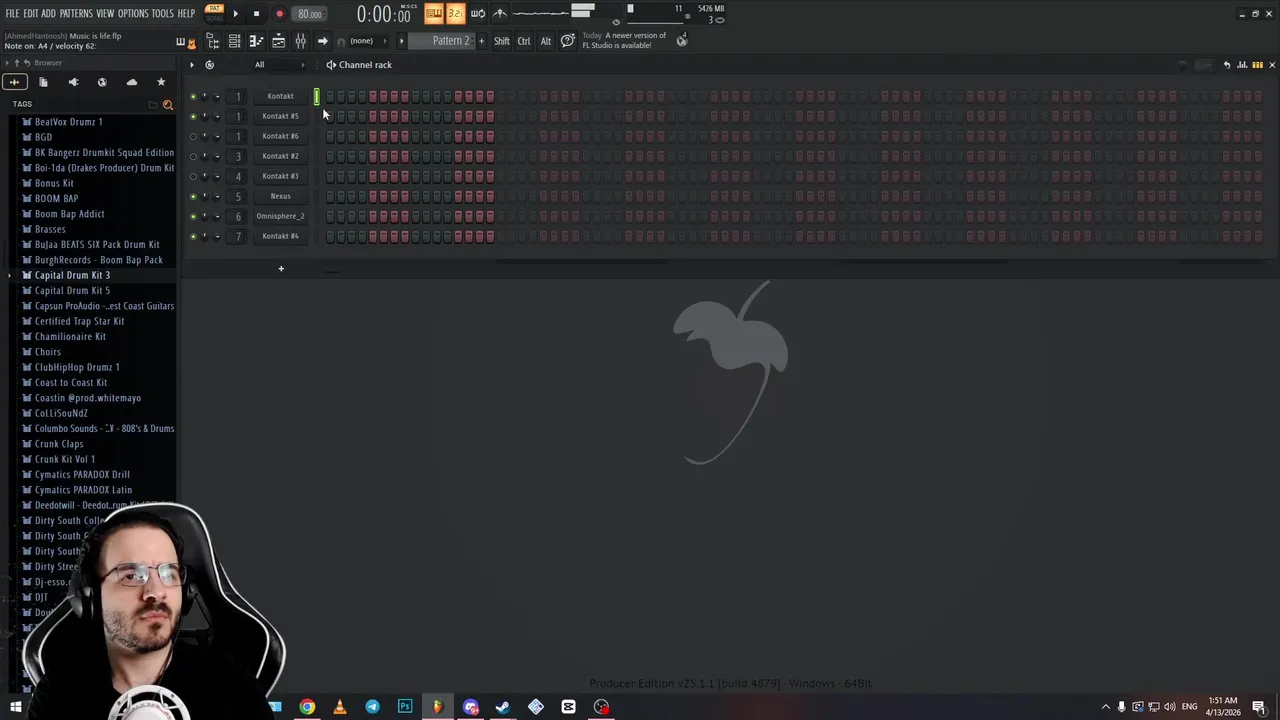Viewport: 1280px width, 720px height.
Task: Click the countdown before recording icon
Action: pyautogui.click(x=455, y=13)
